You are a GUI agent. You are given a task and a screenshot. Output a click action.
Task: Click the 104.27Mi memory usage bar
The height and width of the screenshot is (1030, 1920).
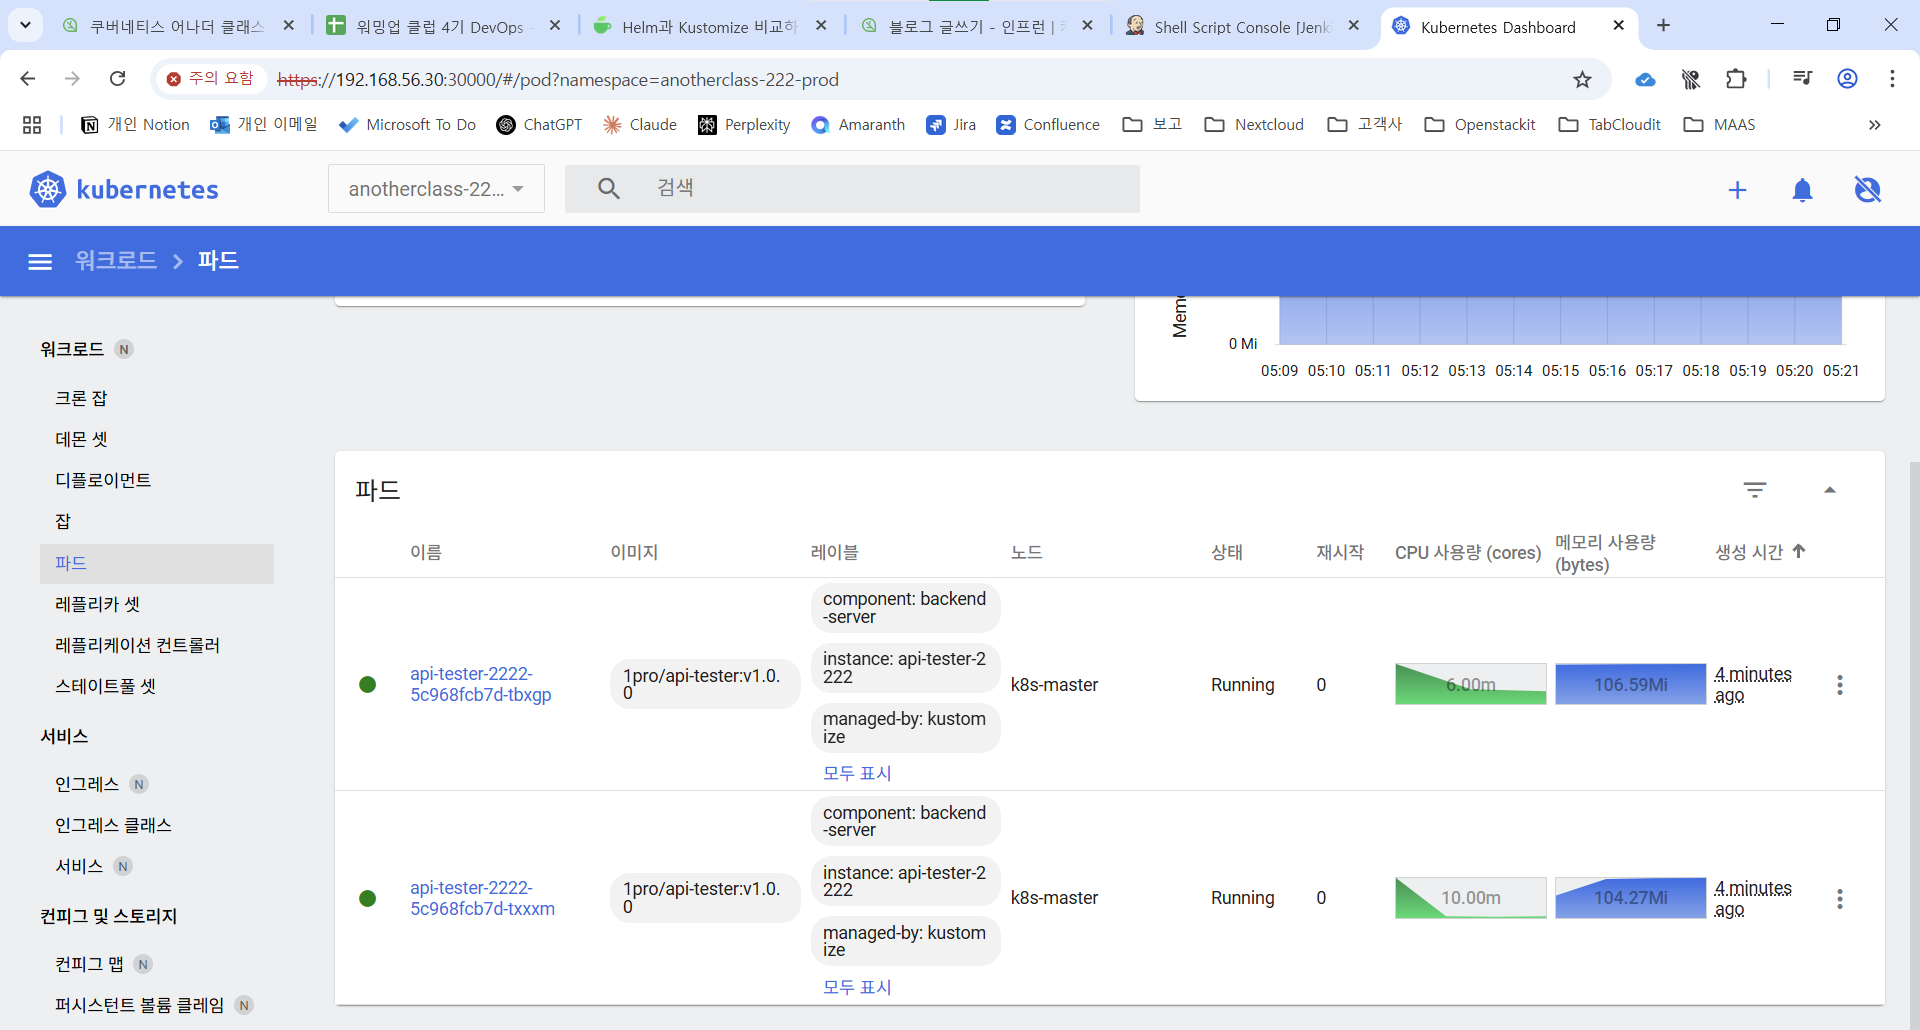(1631, 898)
